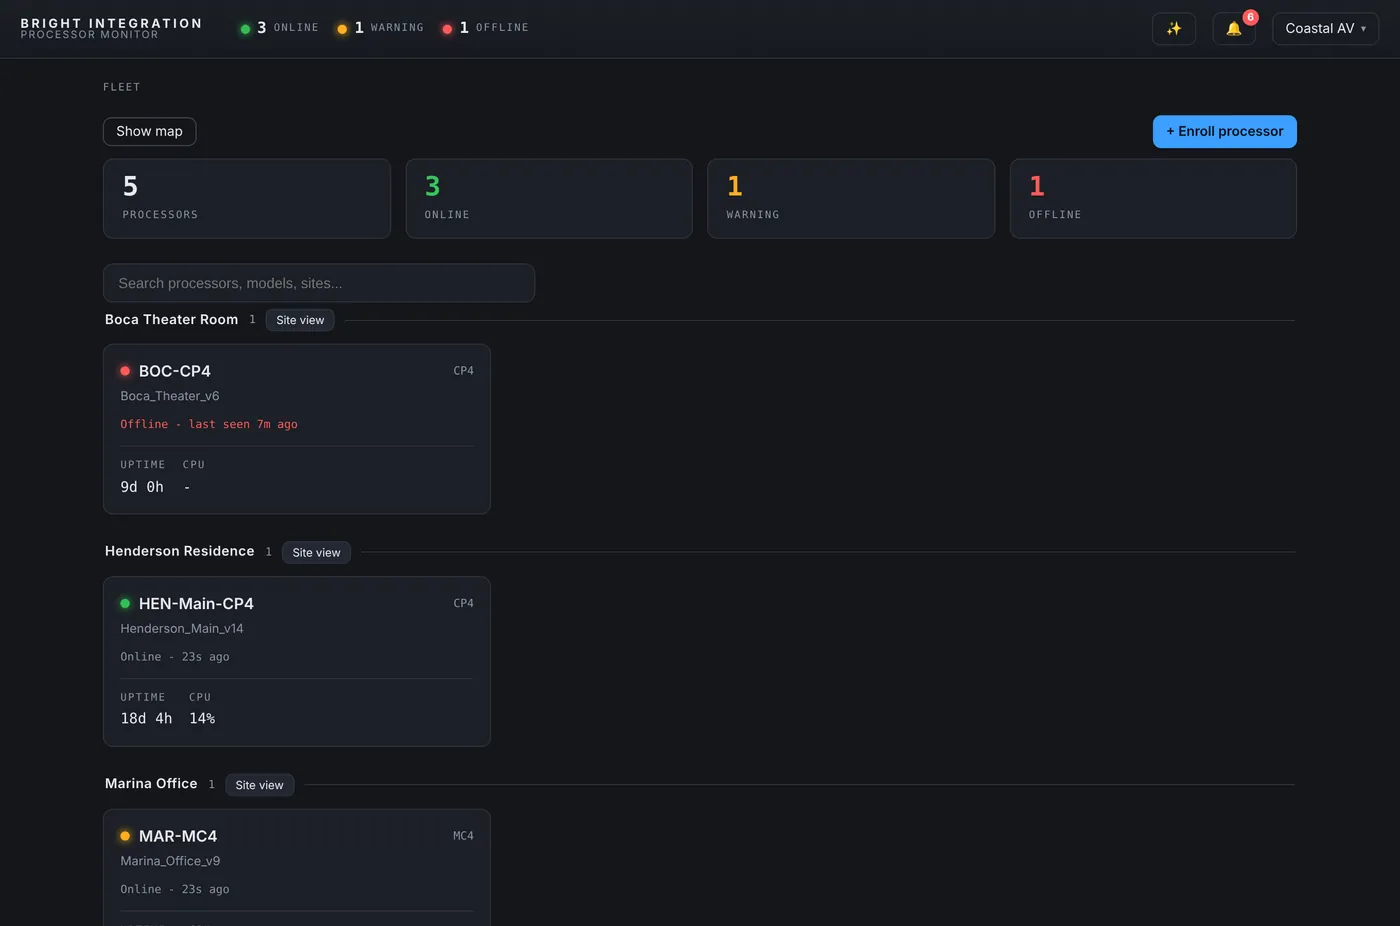Image resolution: width=1400 pixels, height=926 pixels.
Task: Open the BOC-CP4 processor card
Action: [297, 429]
